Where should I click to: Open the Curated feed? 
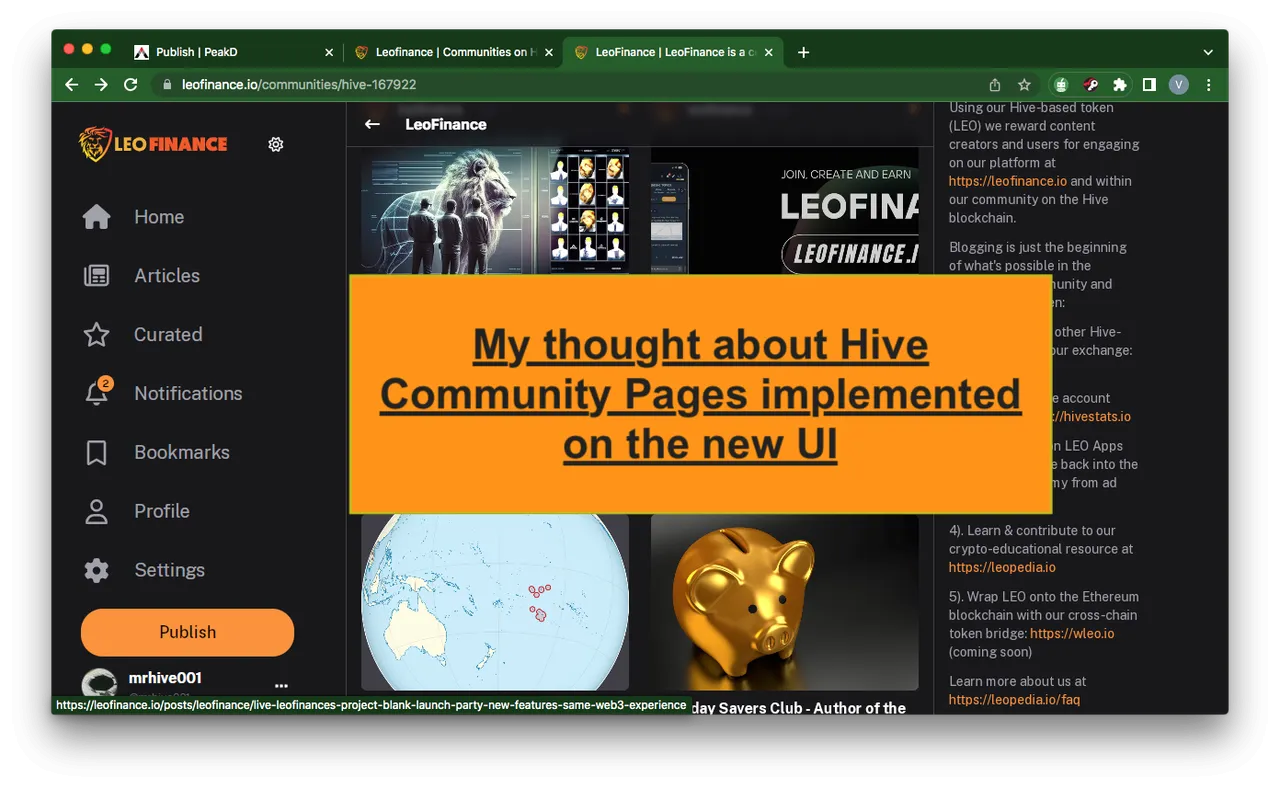[143, 335]
